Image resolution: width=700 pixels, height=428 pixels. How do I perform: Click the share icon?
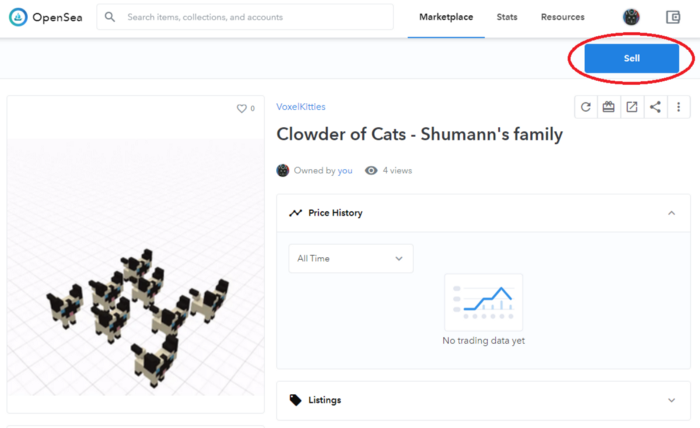[x=655, y=107]
